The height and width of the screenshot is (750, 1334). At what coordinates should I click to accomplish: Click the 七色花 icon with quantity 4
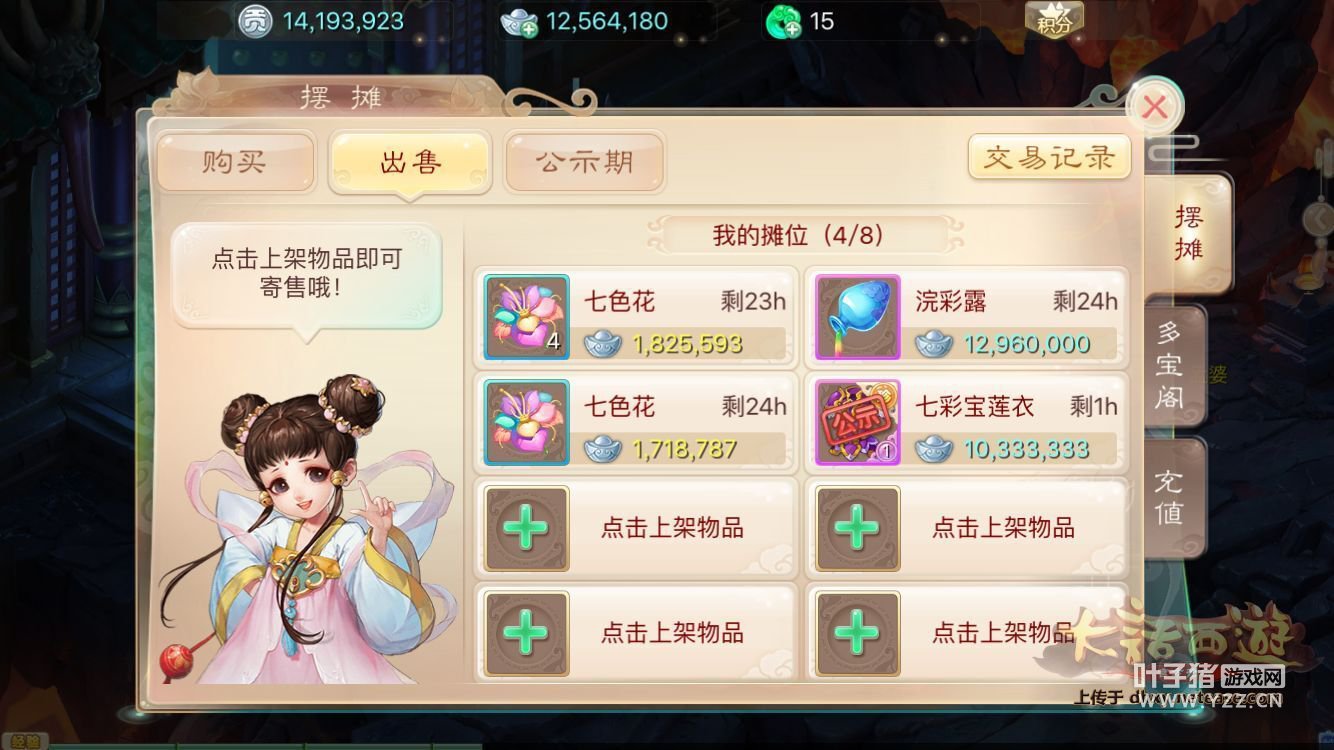(527, 317)
